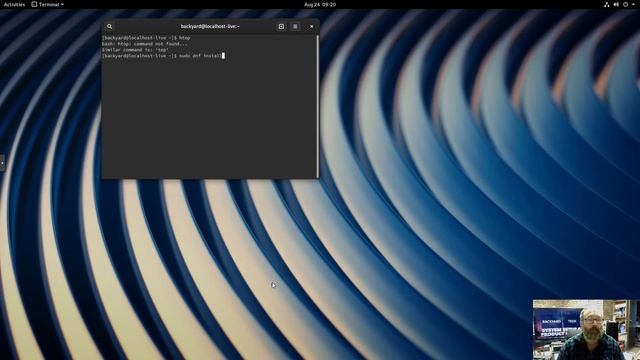Open the terminal hamburger menu

296,27
